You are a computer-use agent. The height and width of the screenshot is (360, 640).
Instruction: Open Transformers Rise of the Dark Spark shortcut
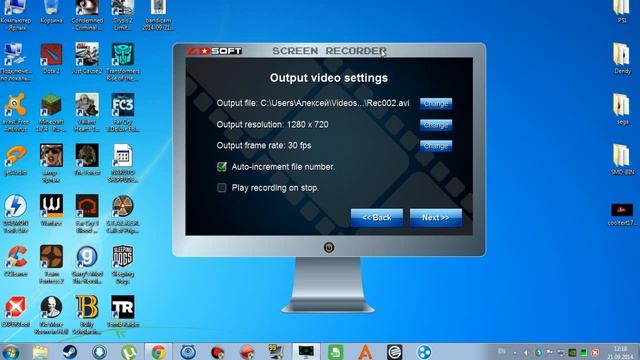[123, 62]
